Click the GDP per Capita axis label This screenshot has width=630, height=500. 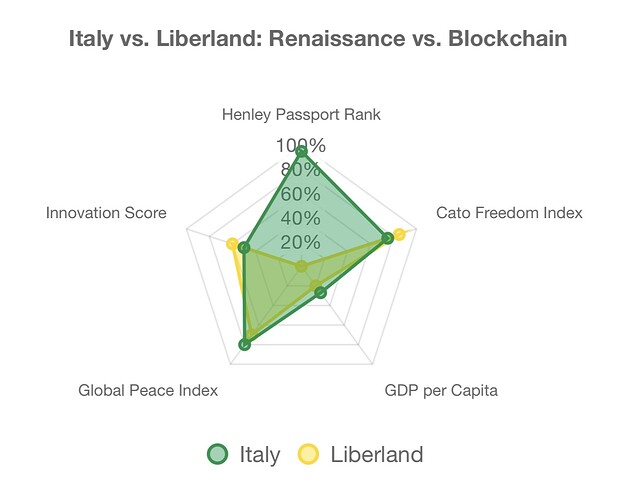pos(441,390)
